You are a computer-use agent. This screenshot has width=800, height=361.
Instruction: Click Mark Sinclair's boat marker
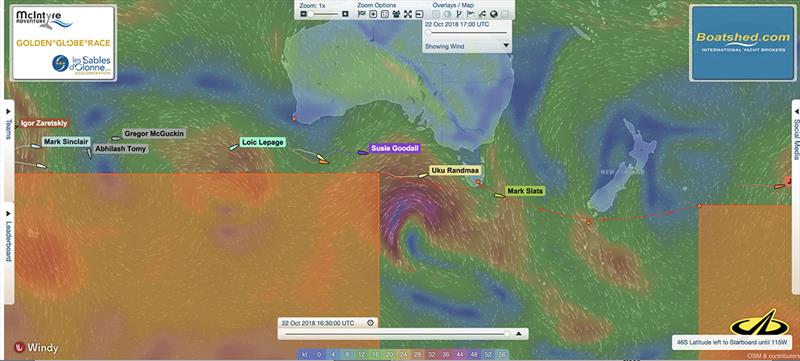pos(36,146)
